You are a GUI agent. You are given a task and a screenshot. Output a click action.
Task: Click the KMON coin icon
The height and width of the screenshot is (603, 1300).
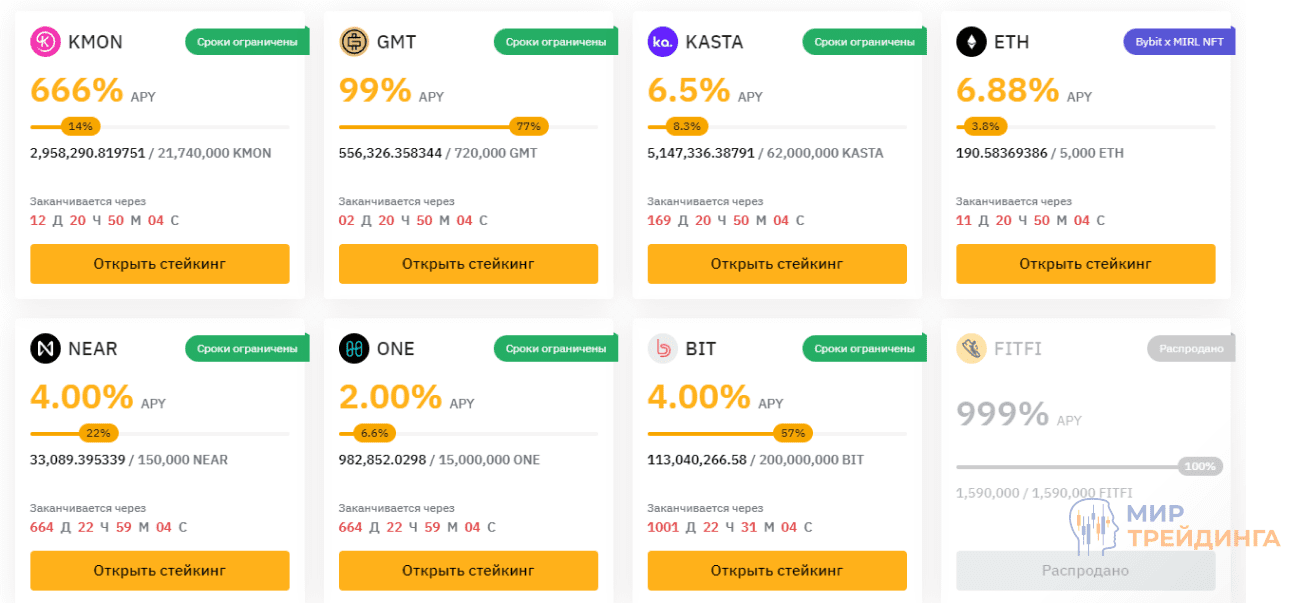[45, 42]
